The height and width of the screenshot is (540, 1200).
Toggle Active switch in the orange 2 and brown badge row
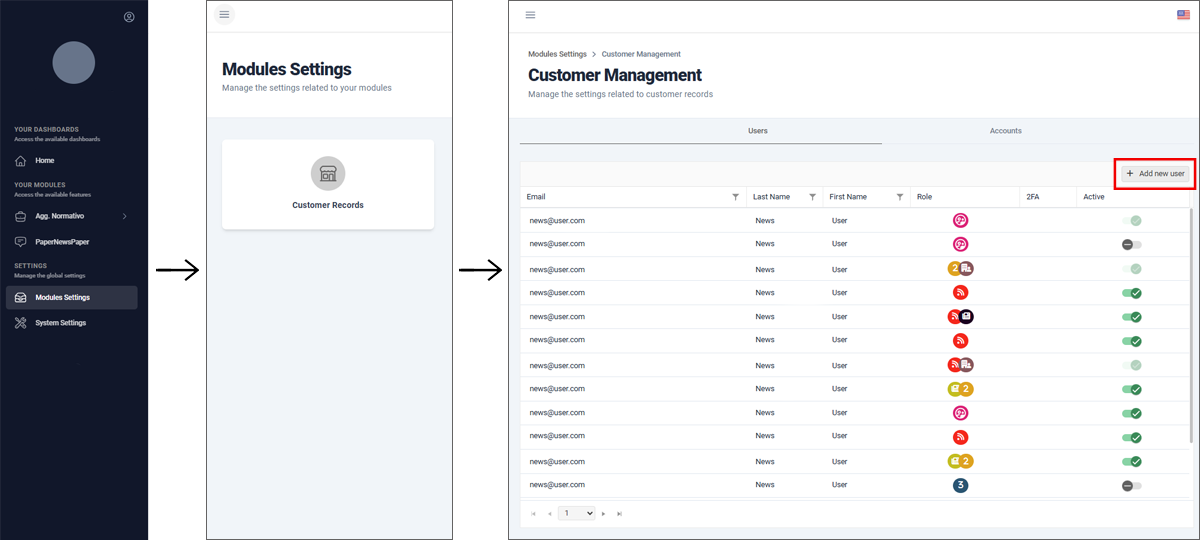(x=1132, y=268)
